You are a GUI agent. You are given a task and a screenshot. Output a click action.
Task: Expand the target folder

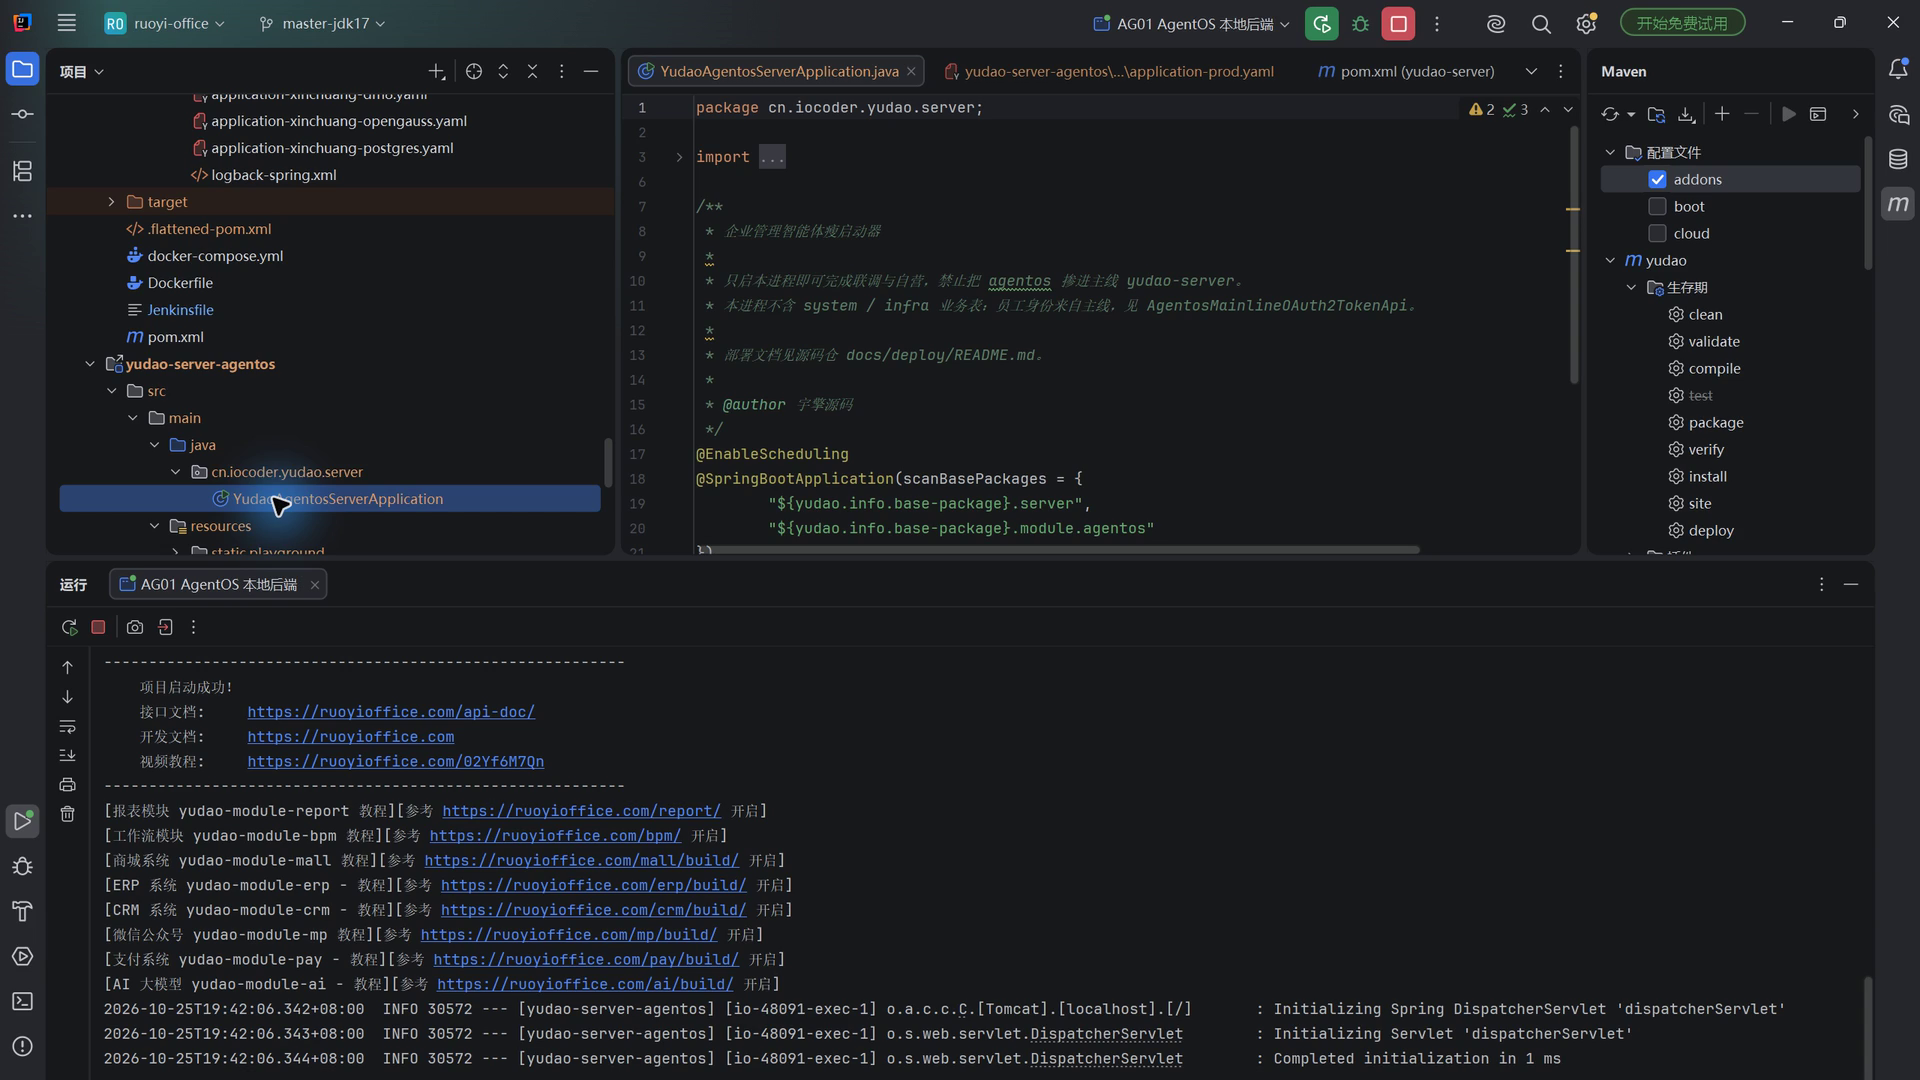pos(111,201)
